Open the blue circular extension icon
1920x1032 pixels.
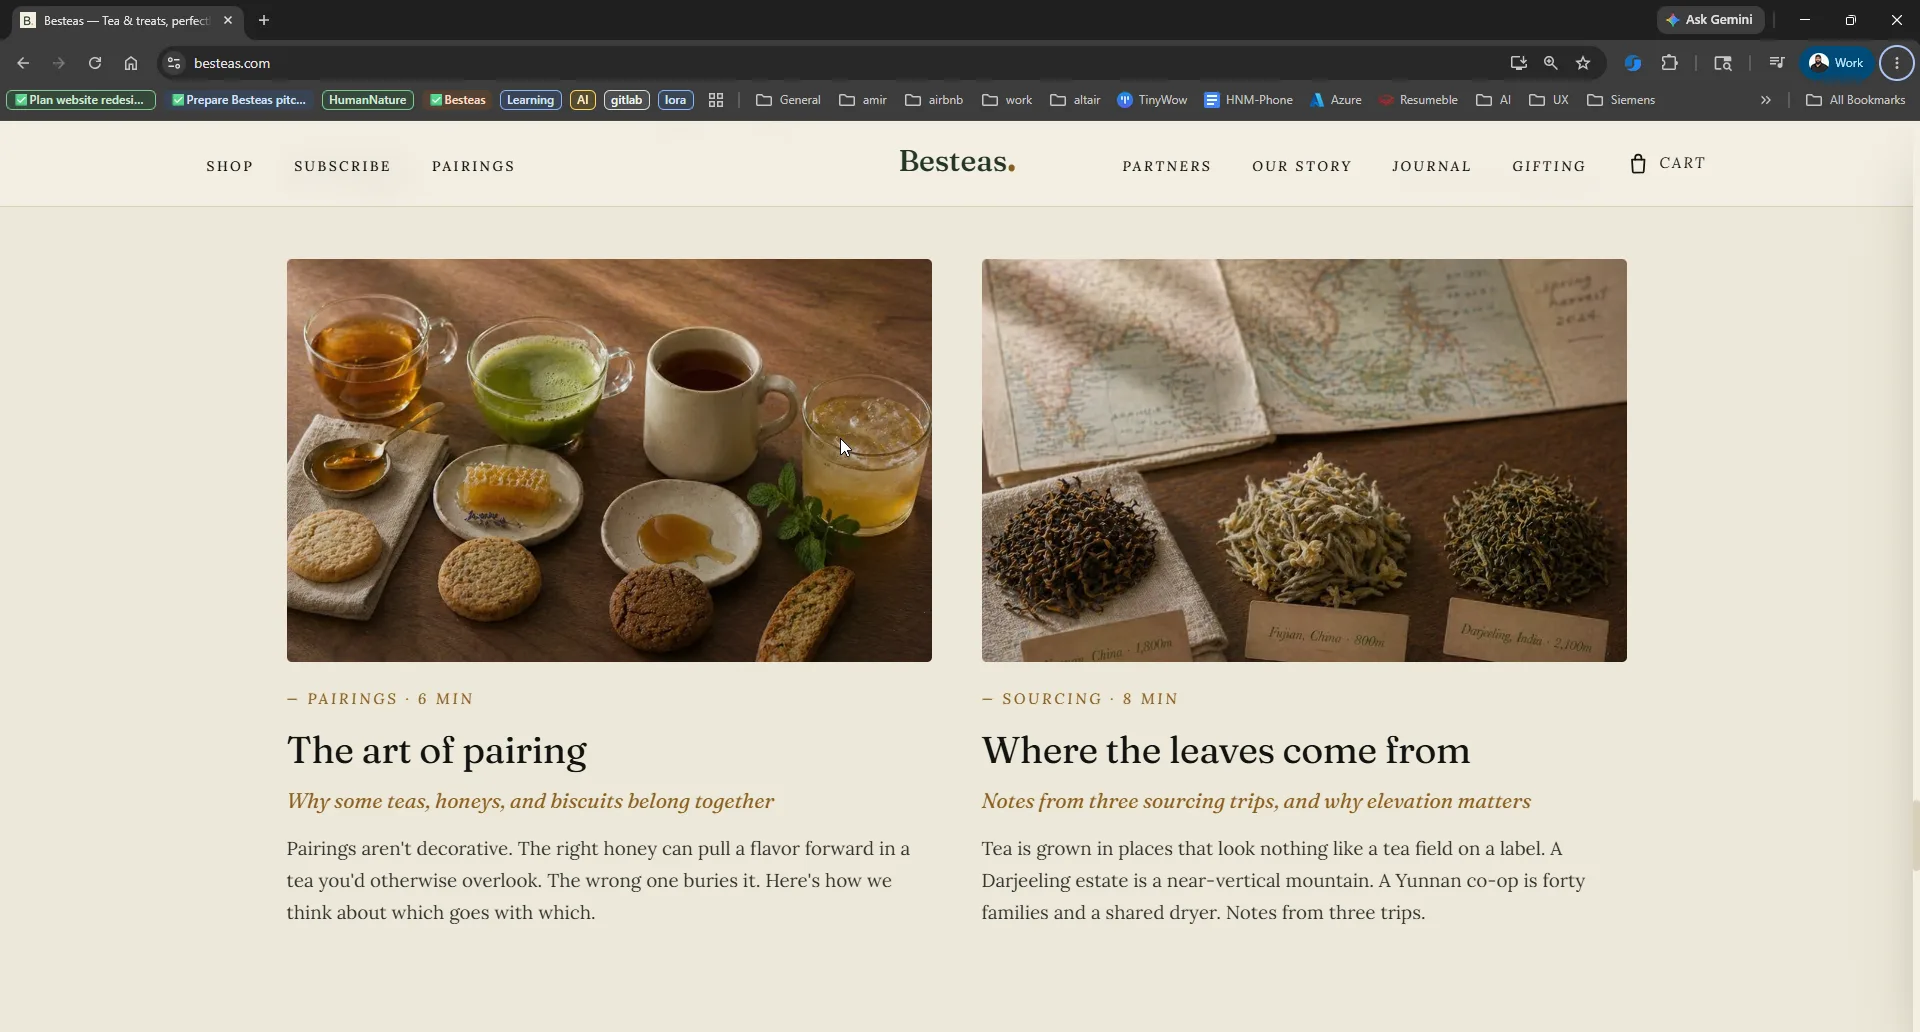[x=1633, y=63]
